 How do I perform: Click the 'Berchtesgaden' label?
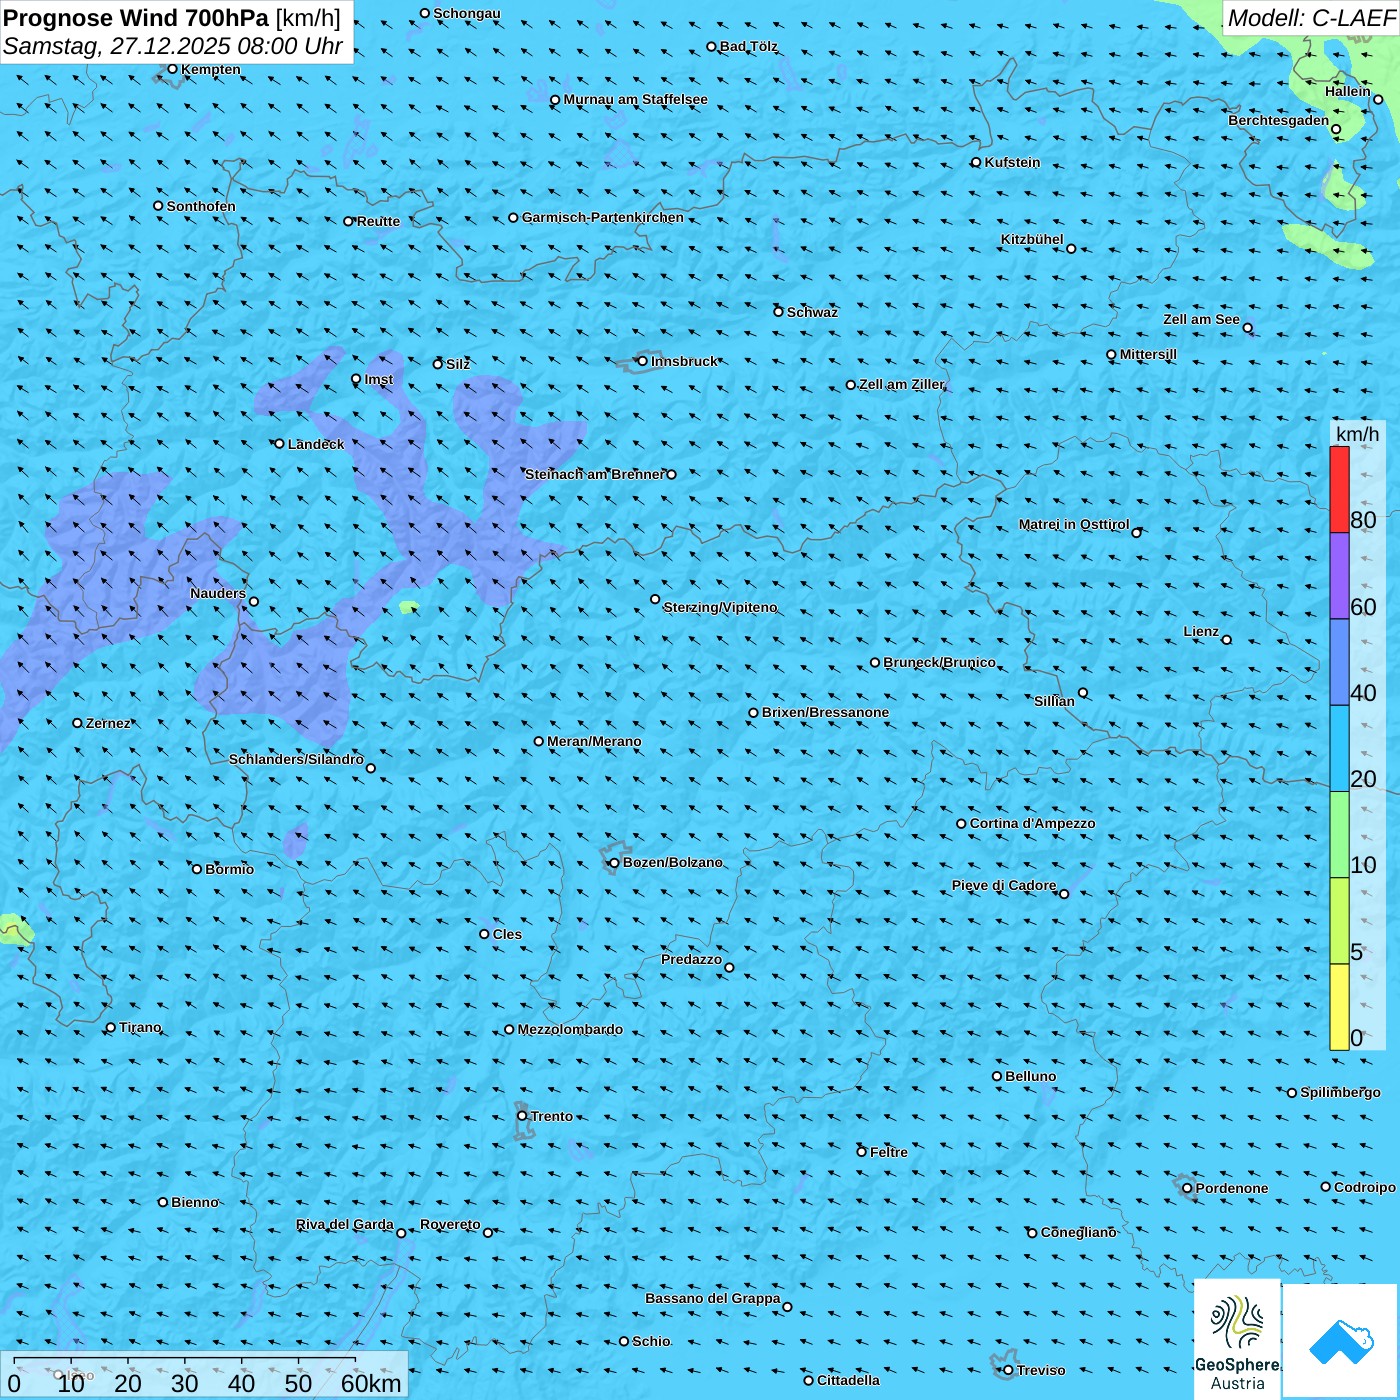1279,120
